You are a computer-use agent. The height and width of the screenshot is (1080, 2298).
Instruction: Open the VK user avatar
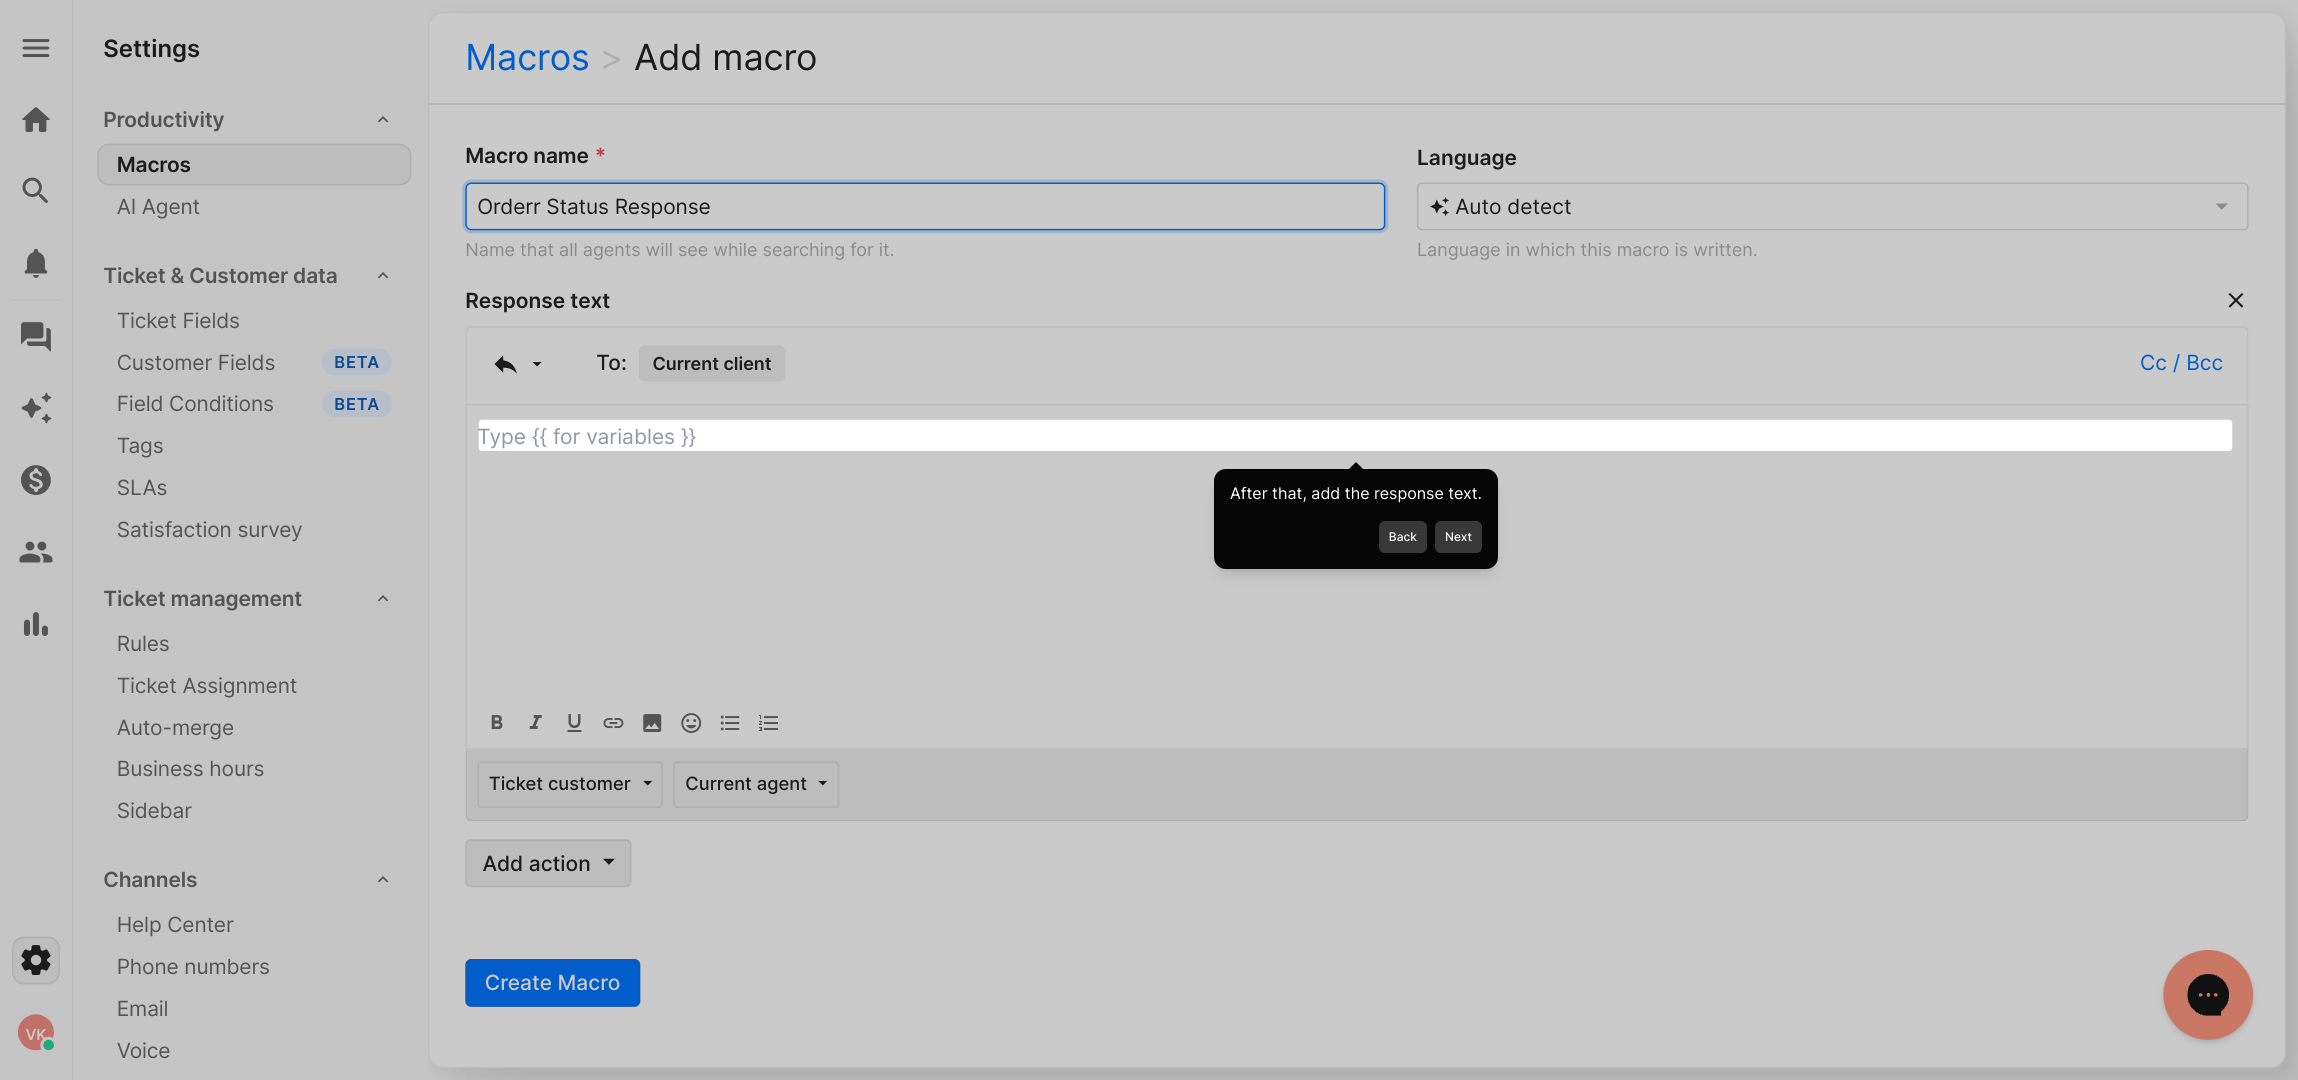(36, 1033)
